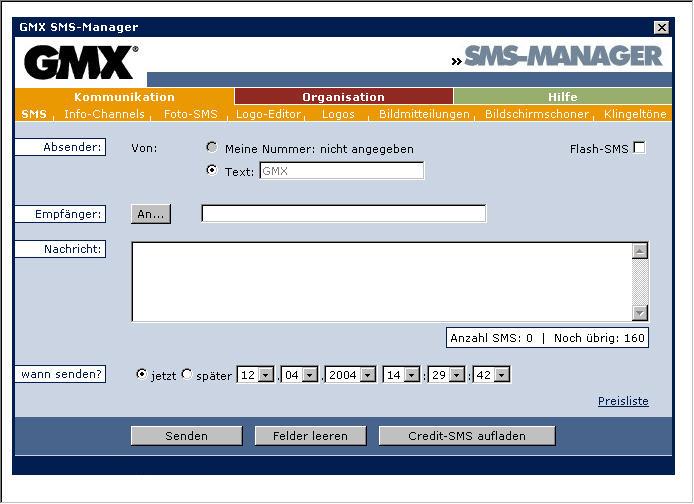Image resolution: width=694 pixels, height=504 pixels.
Task: Open the Preisliste link
Action: [623, 401]
